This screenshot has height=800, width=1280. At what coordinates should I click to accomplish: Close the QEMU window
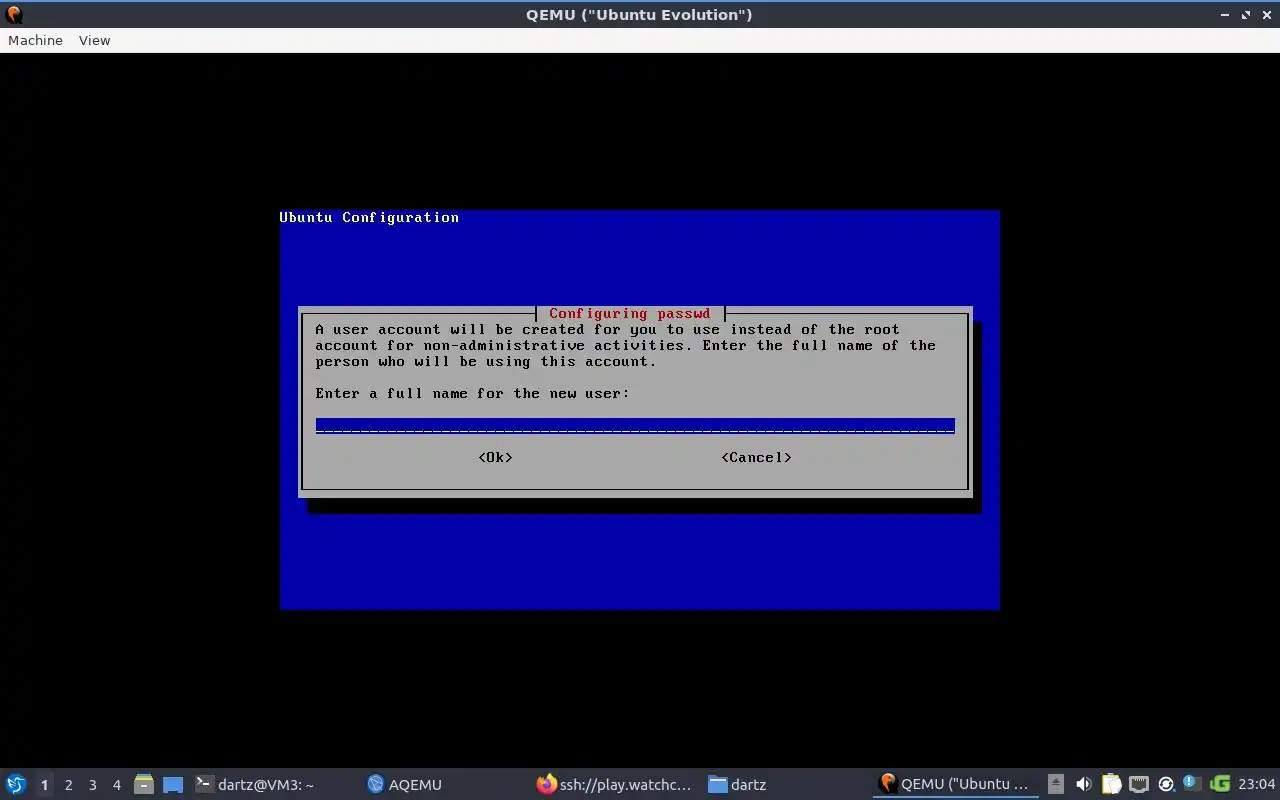(1266, 15)
